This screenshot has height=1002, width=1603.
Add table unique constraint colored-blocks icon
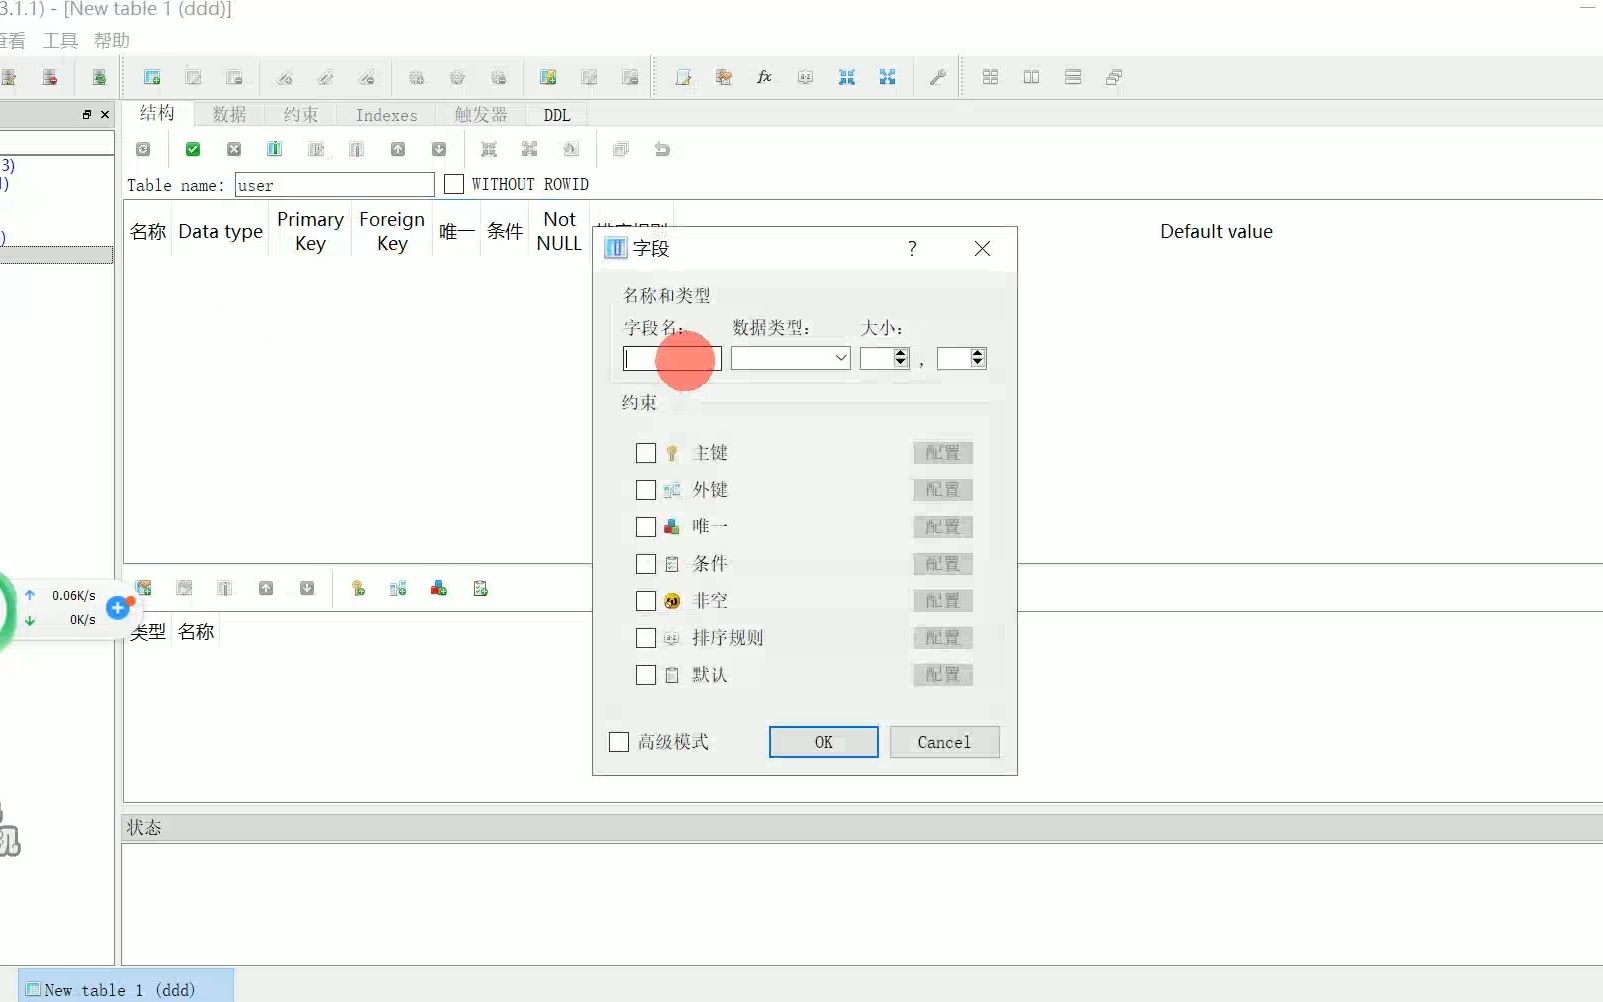point(439,588)
